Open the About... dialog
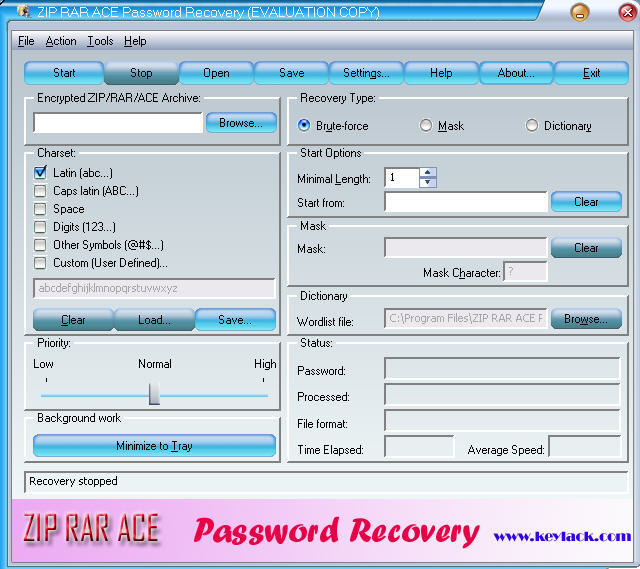640x569 pixels. point(516,73)
